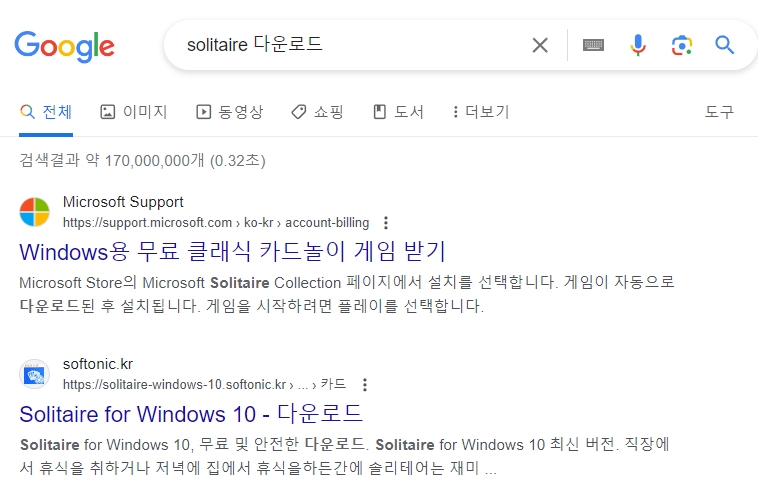Switch to the 이미지 tab
Image resolution: width=758 pixels, height=499 pixels.
point(133,112)
